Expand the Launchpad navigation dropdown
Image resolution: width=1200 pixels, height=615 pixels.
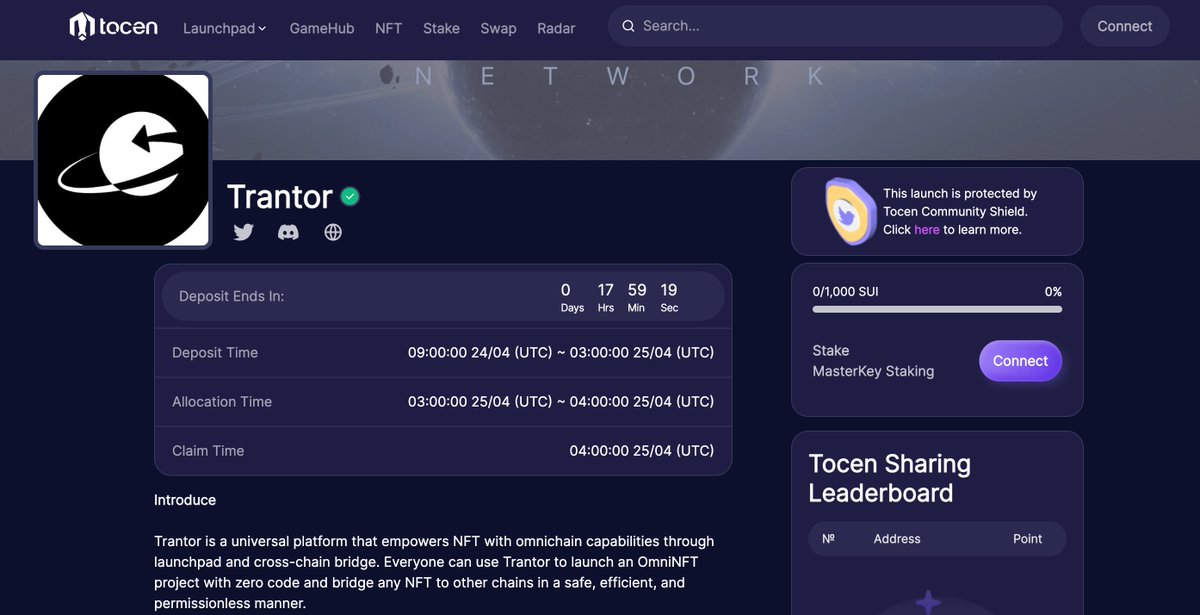pyautogui.click(x=224, y=28)
